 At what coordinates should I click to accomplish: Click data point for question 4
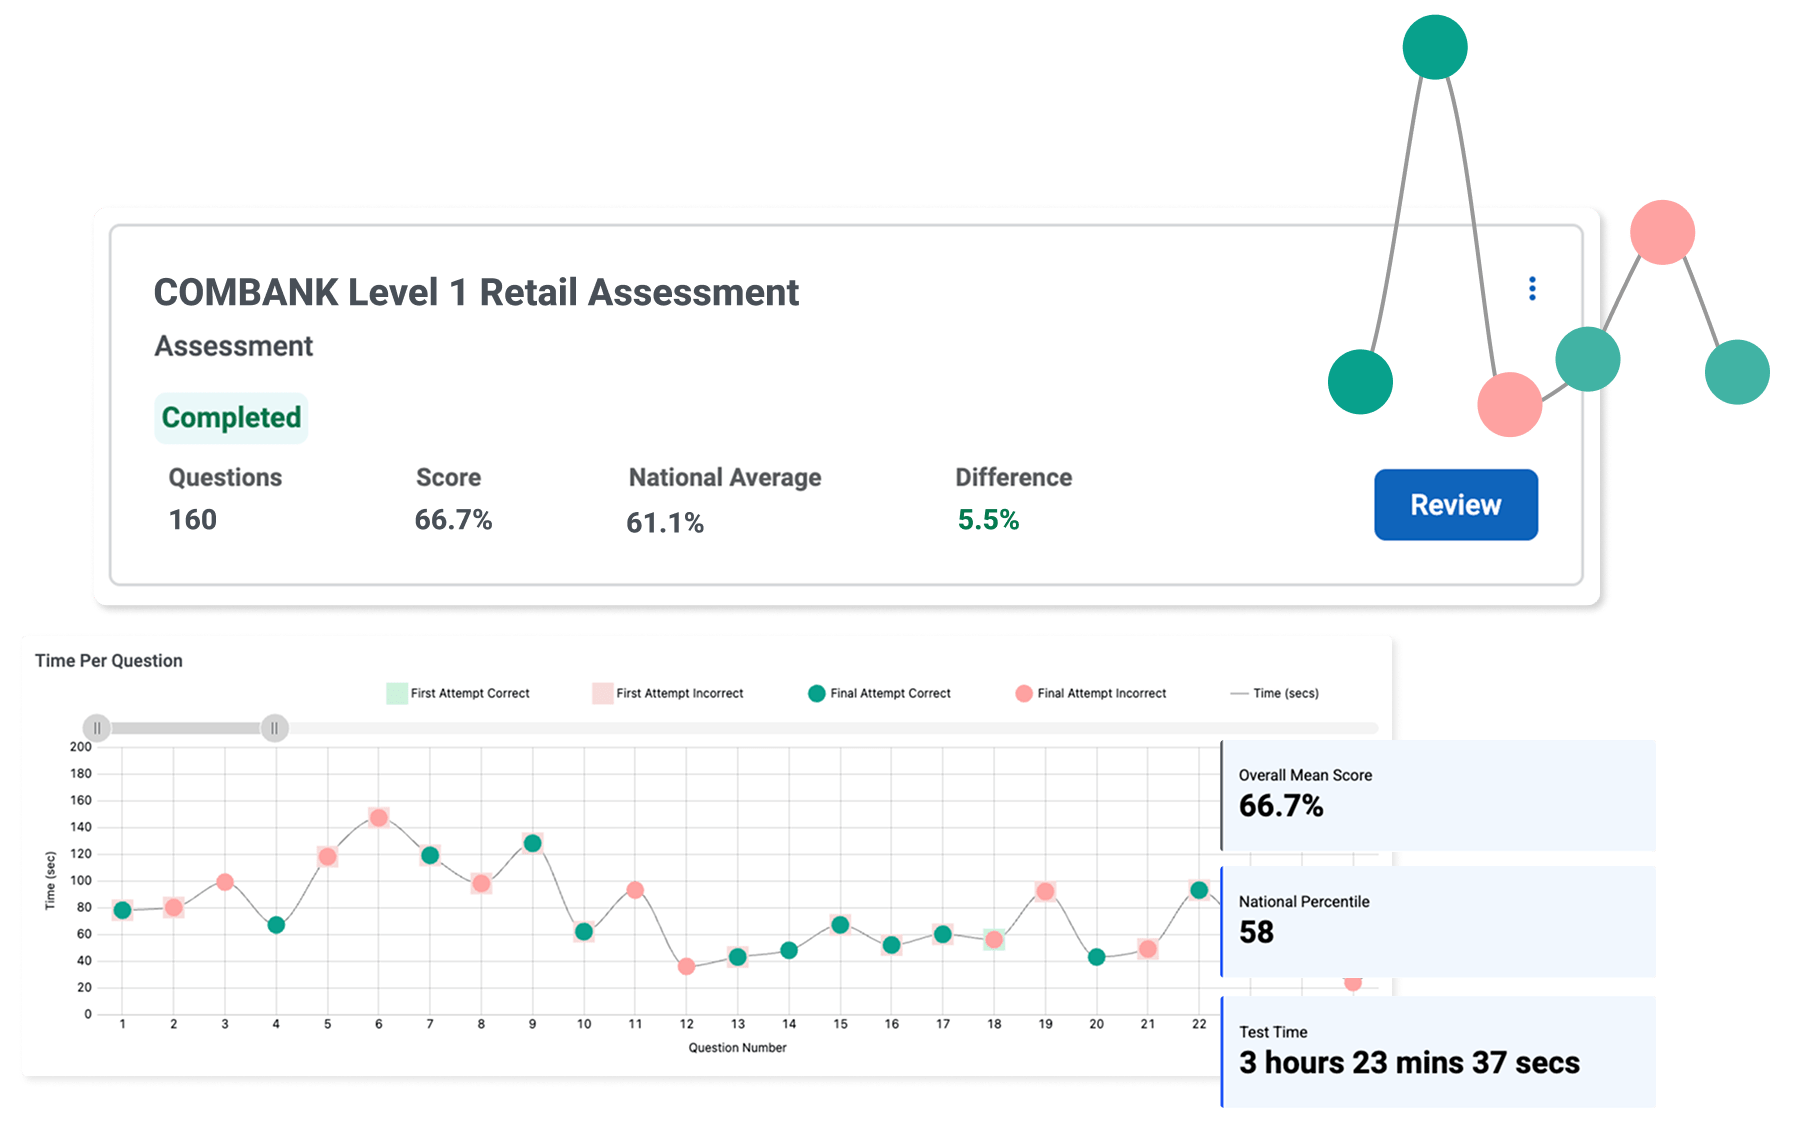276,925
